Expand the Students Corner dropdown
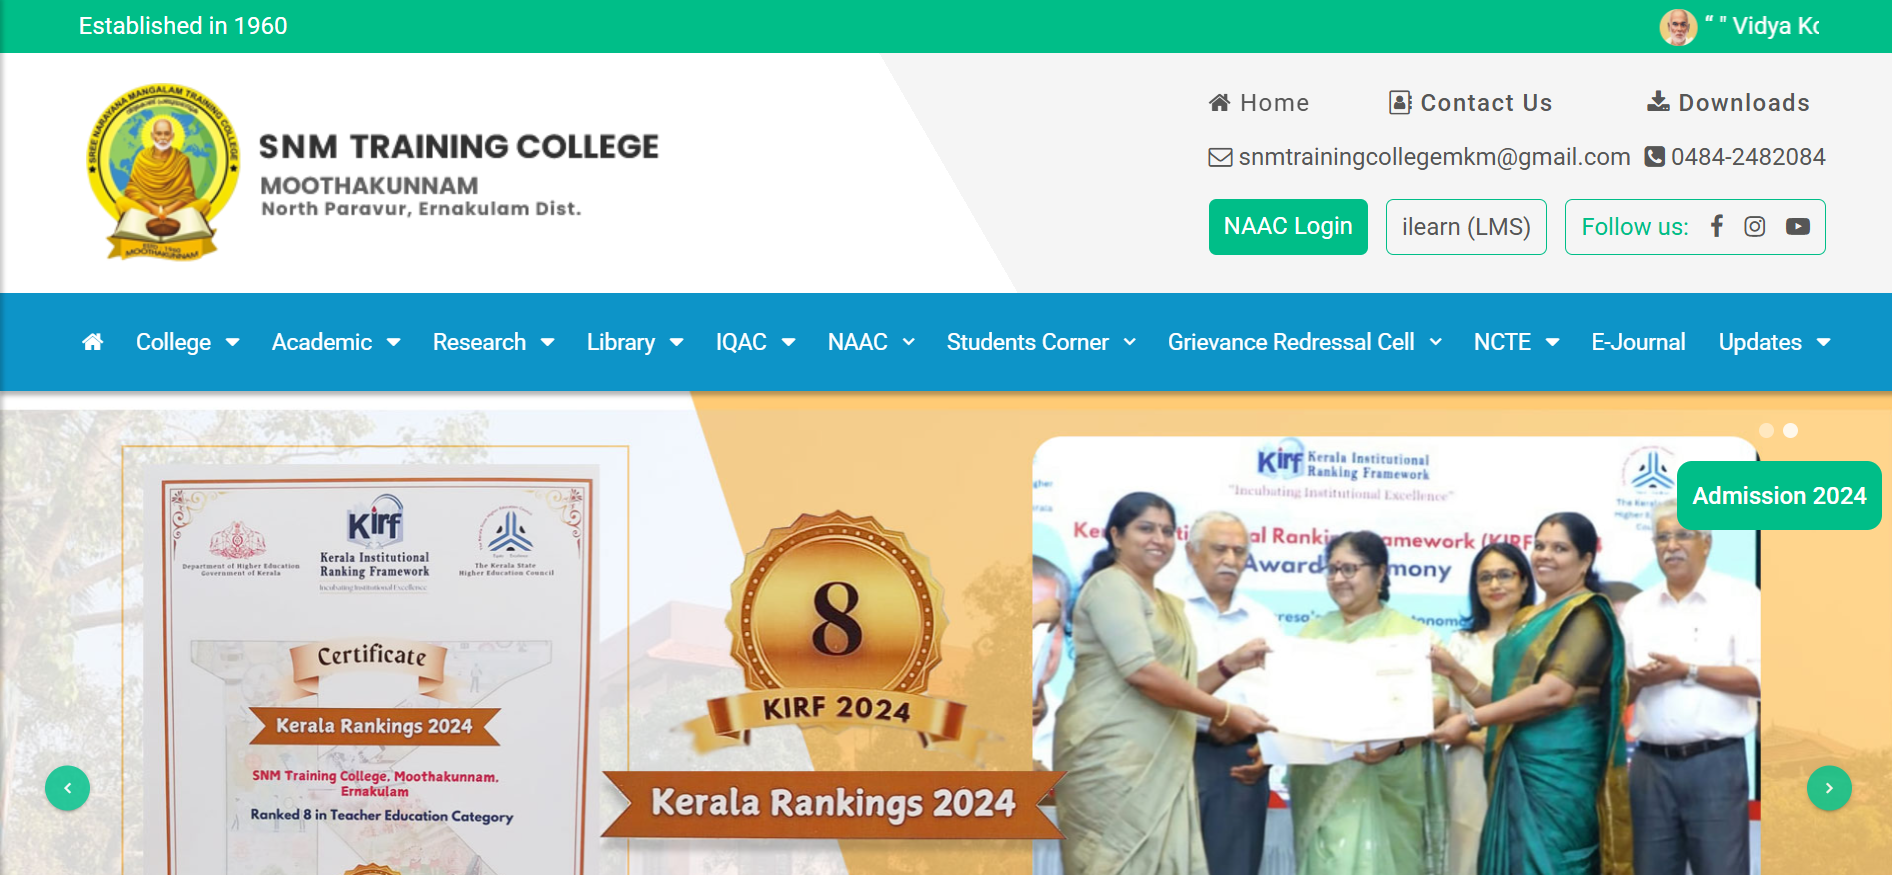Screen dimensions: 1892x875 click(1041, 342)
